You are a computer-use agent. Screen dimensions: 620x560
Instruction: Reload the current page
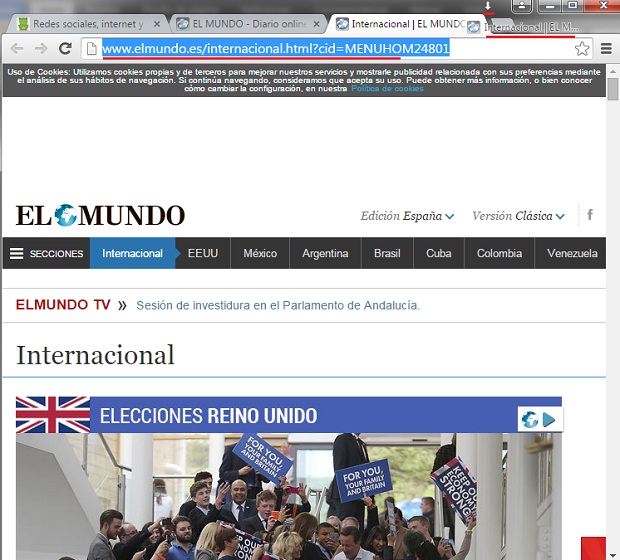65,48
